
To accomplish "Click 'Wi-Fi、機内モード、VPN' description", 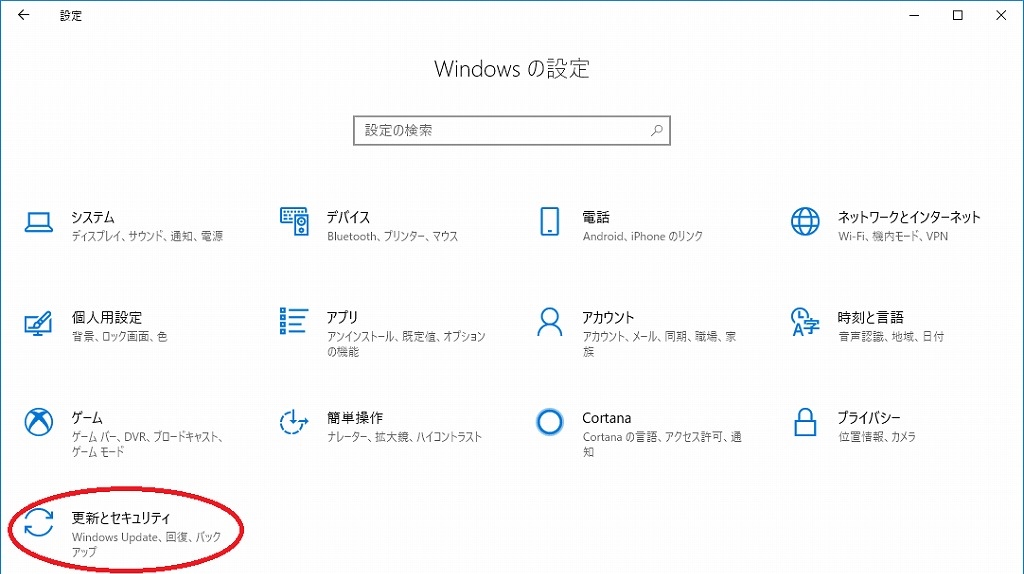I will [x=893, y=236].
